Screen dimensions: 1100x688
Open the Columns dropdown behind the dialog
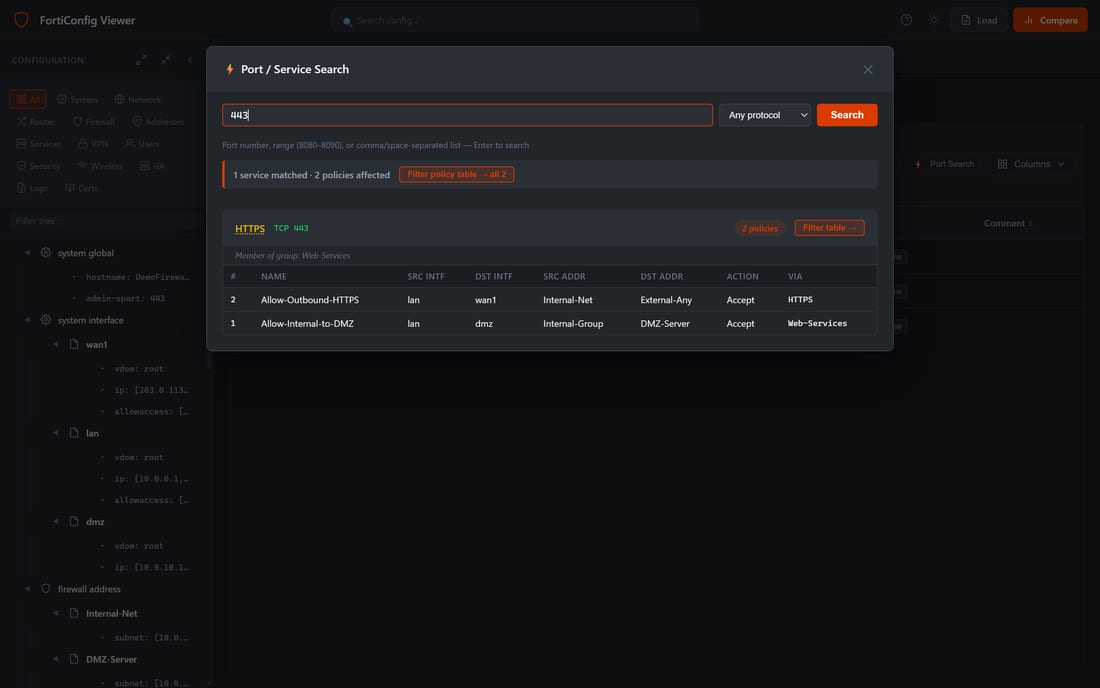point(1031,164)
